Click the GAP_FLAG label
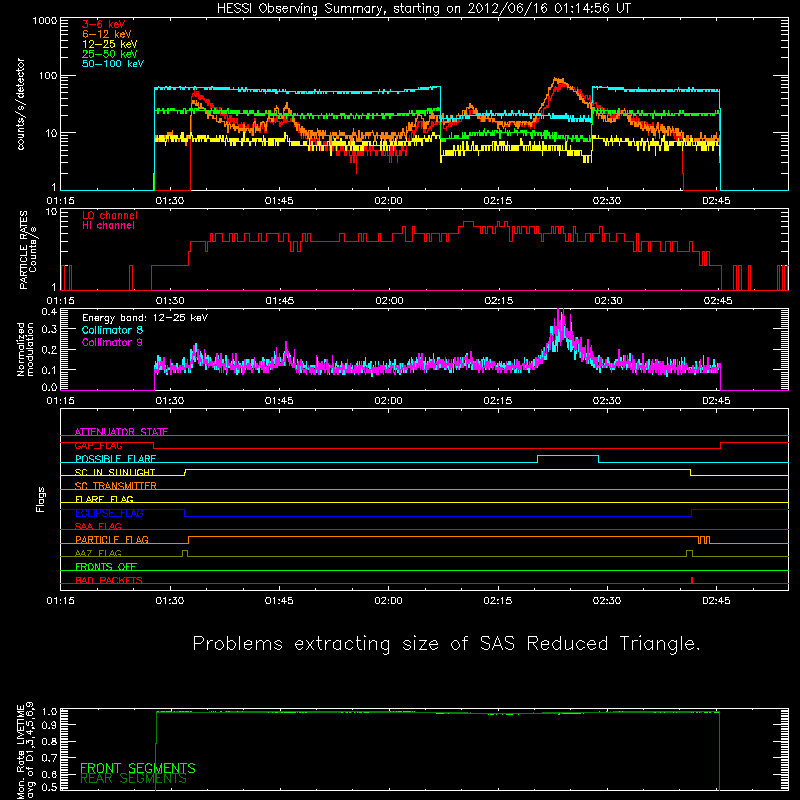 (x=98, y=445)
